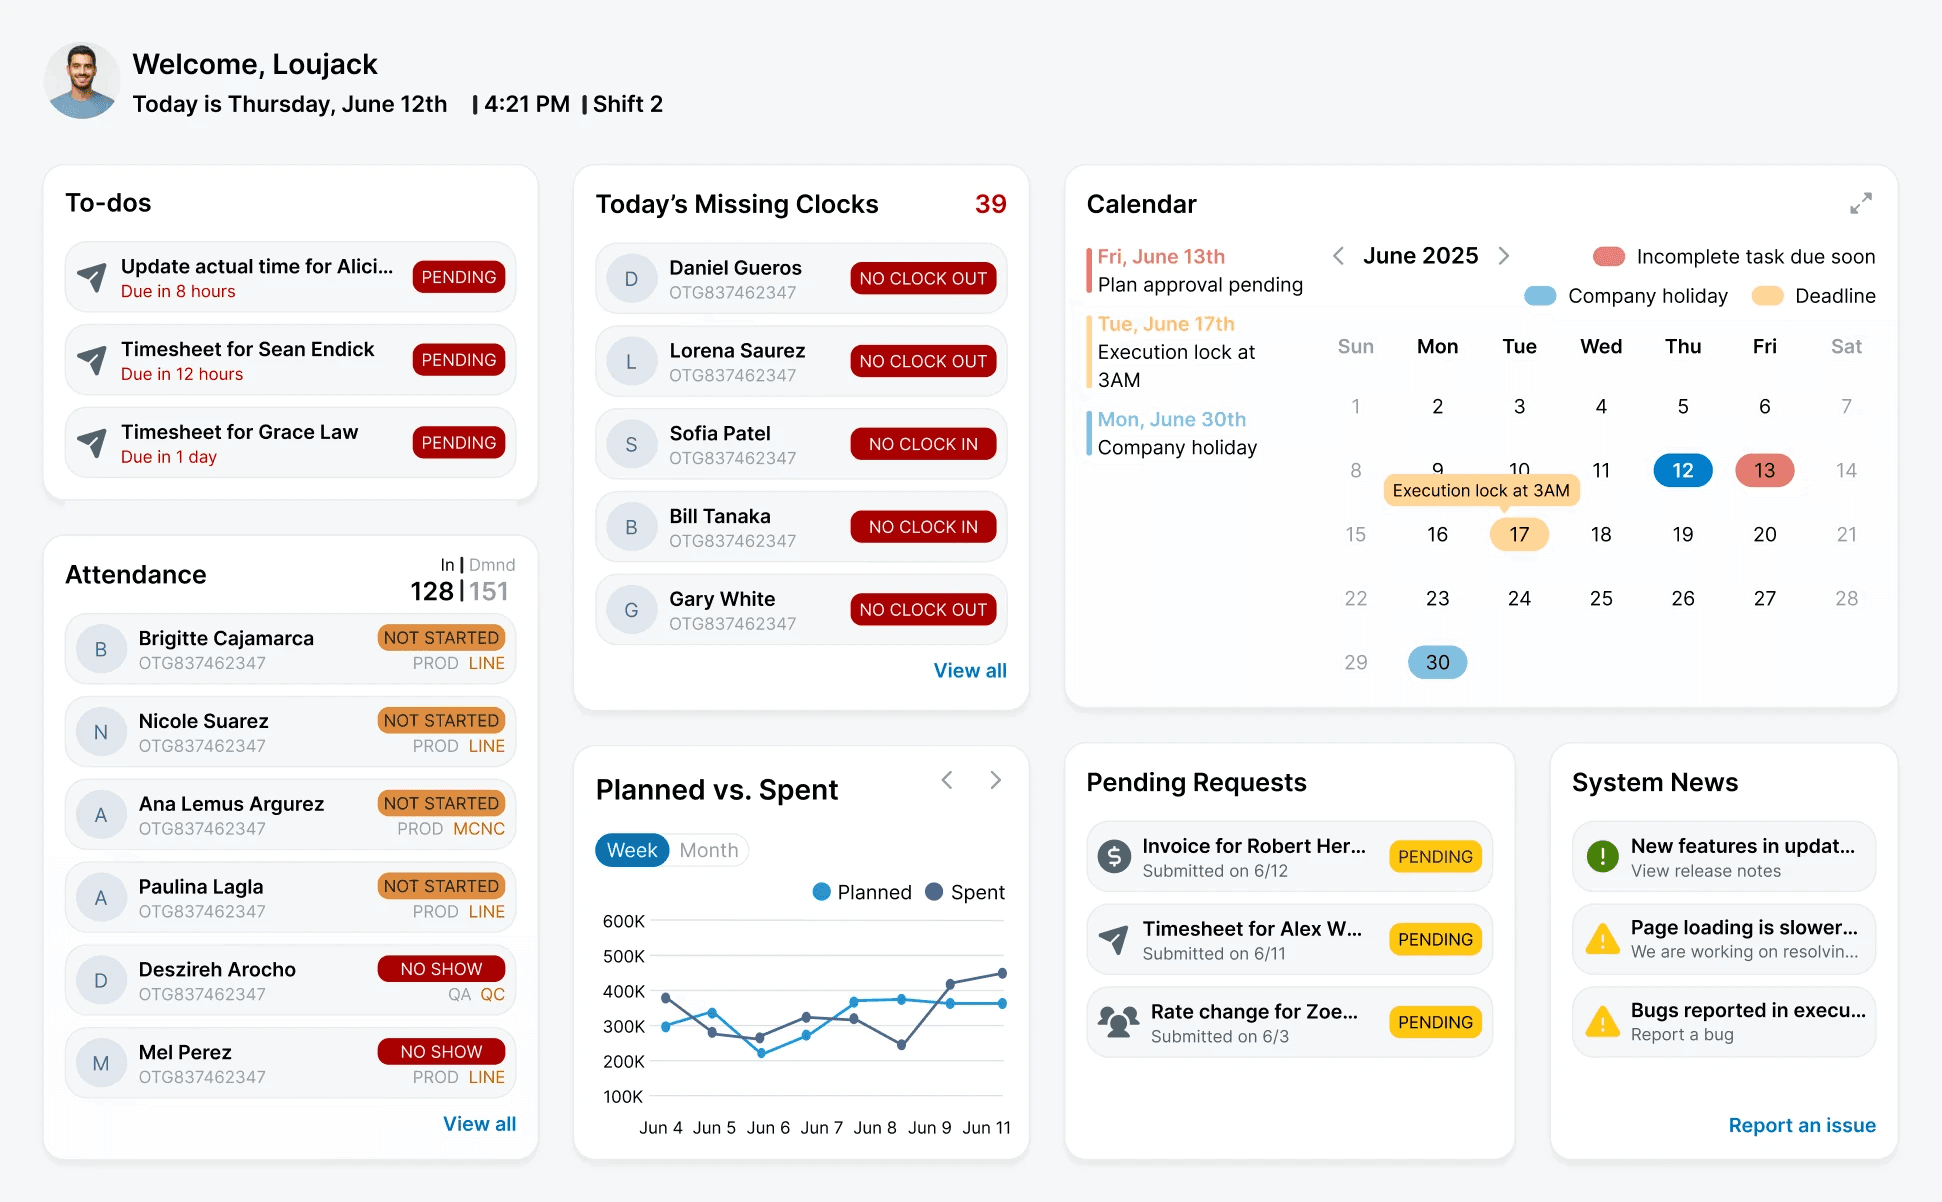Select June 17 deadline date in calendar
This screenshot has height=1202, width=1942.
point(1519,535)
